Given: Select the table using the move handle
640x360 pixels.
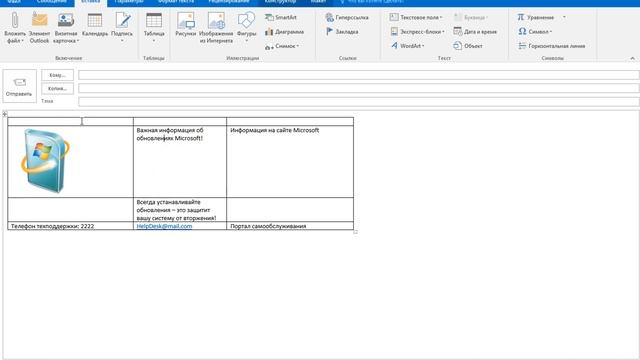Looking at the screenshot, I should (5, 114).
